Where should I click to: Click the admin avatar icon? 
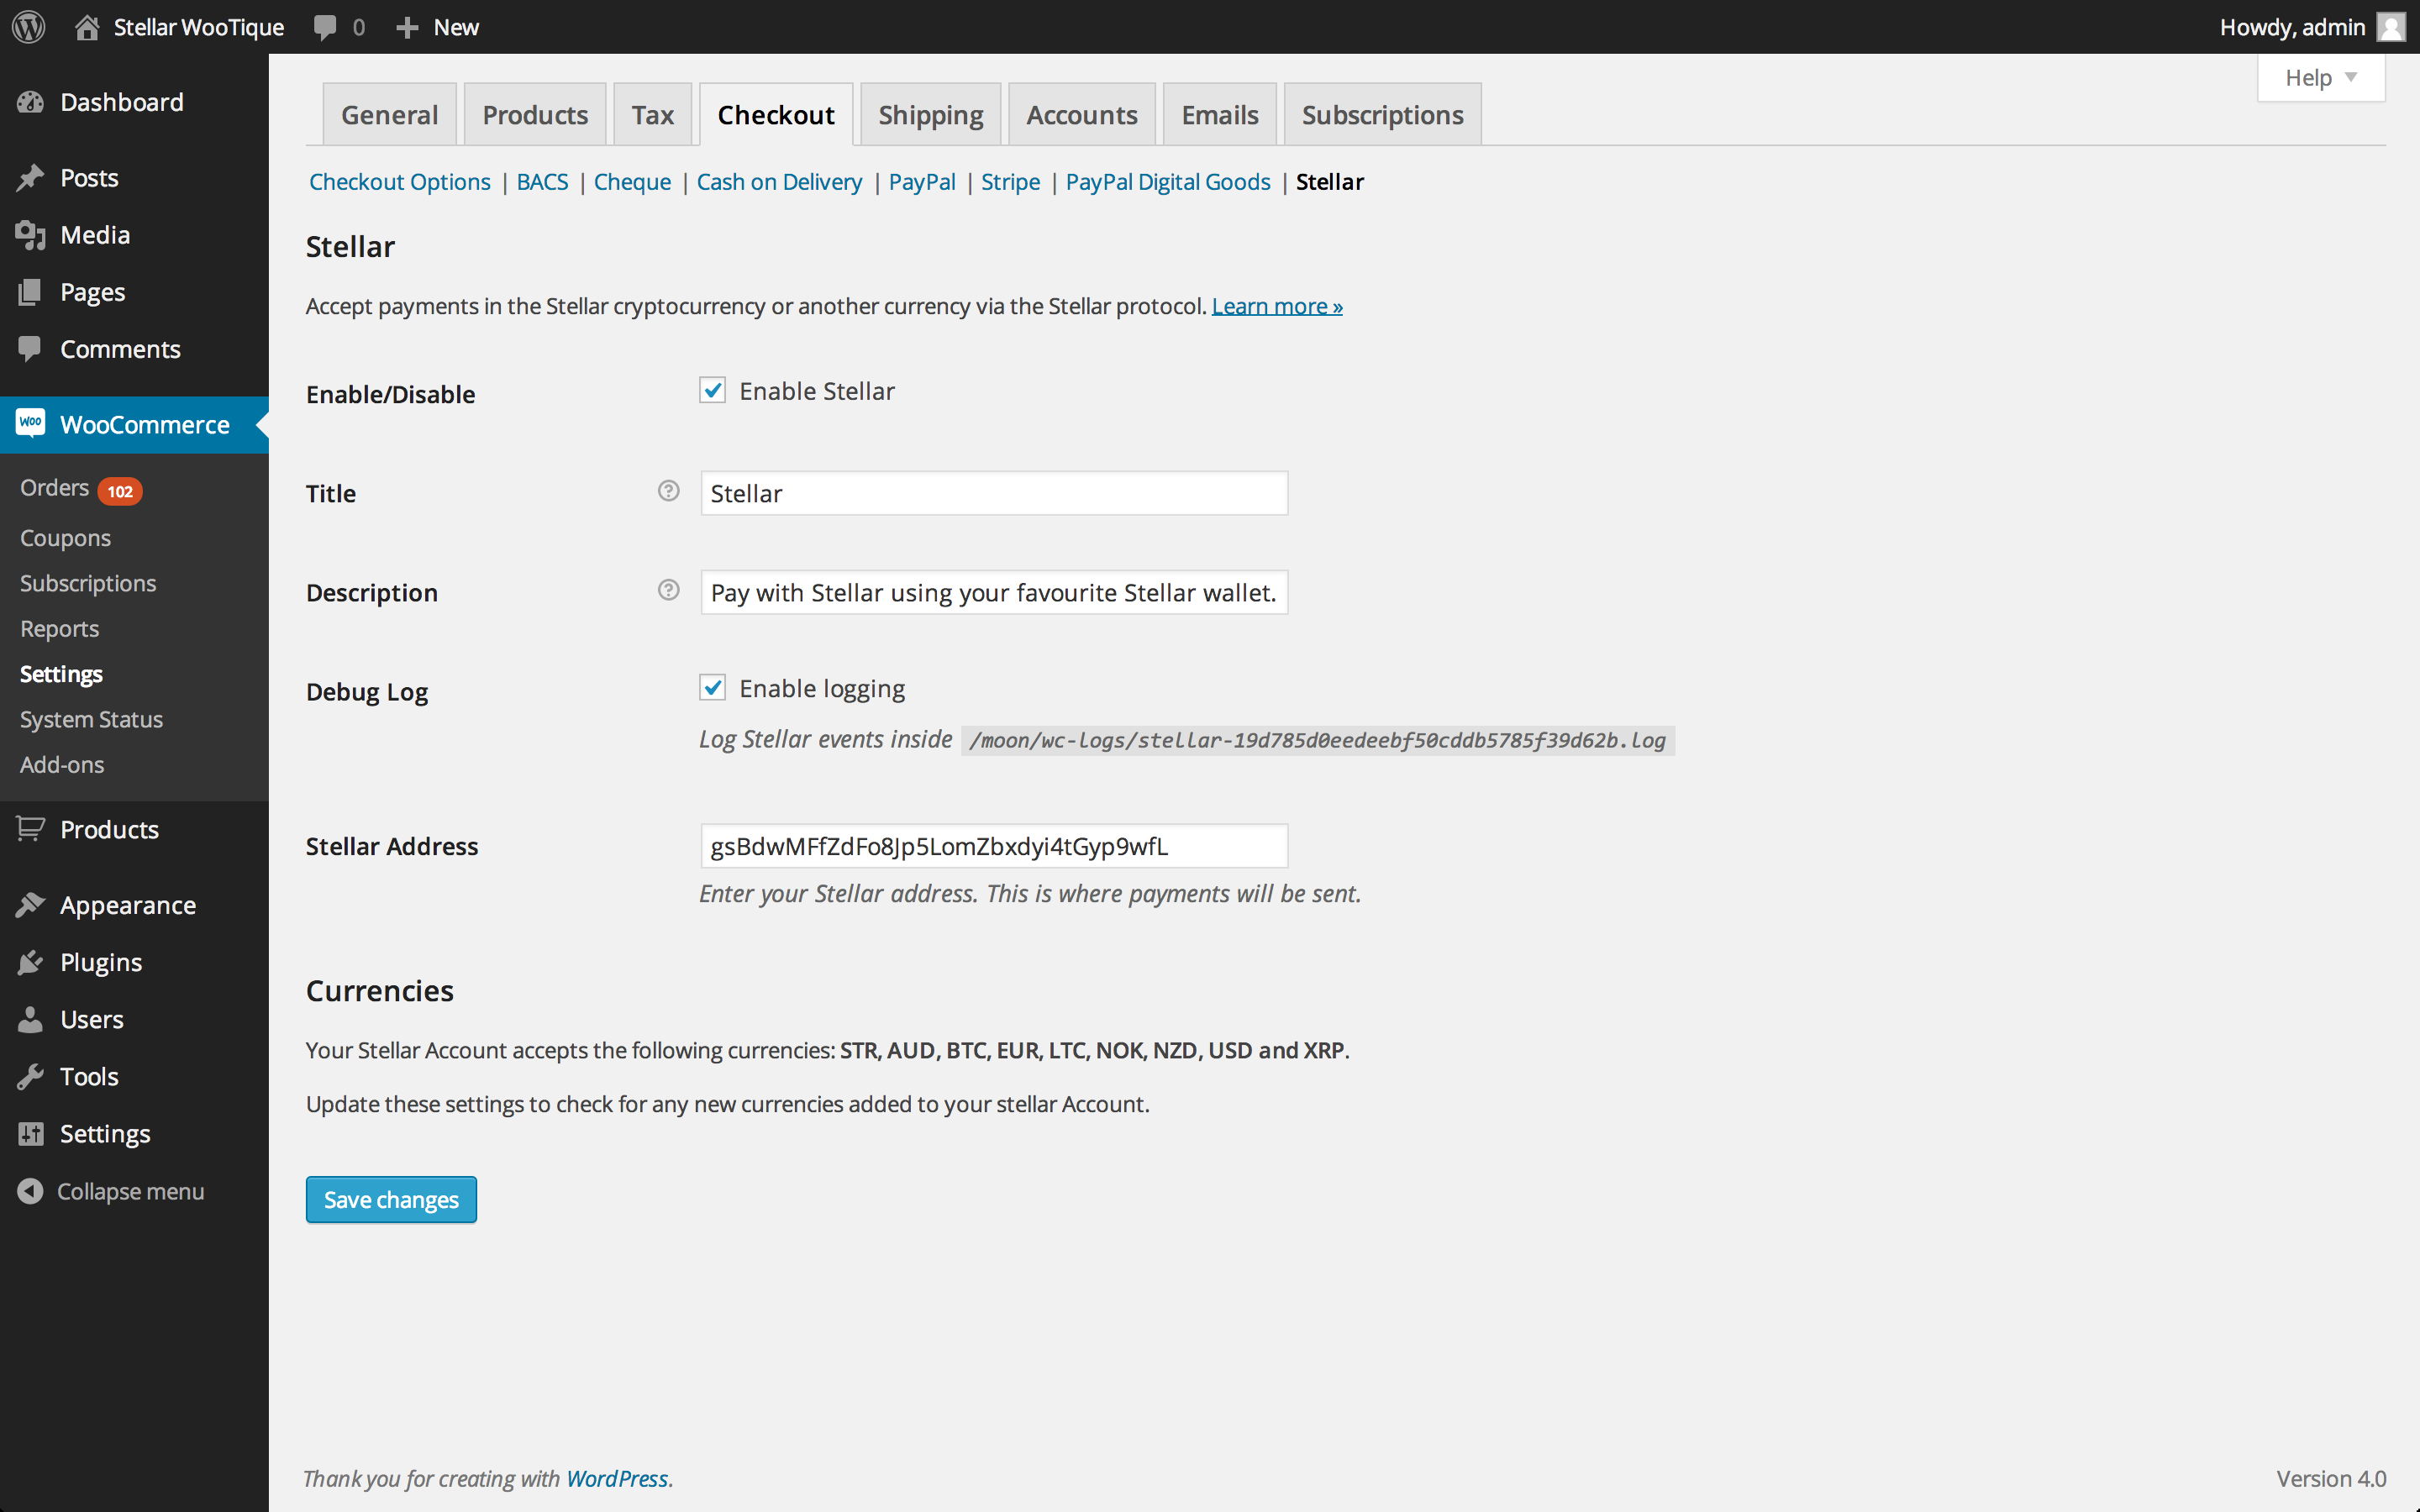click(x=2390, y=27)
